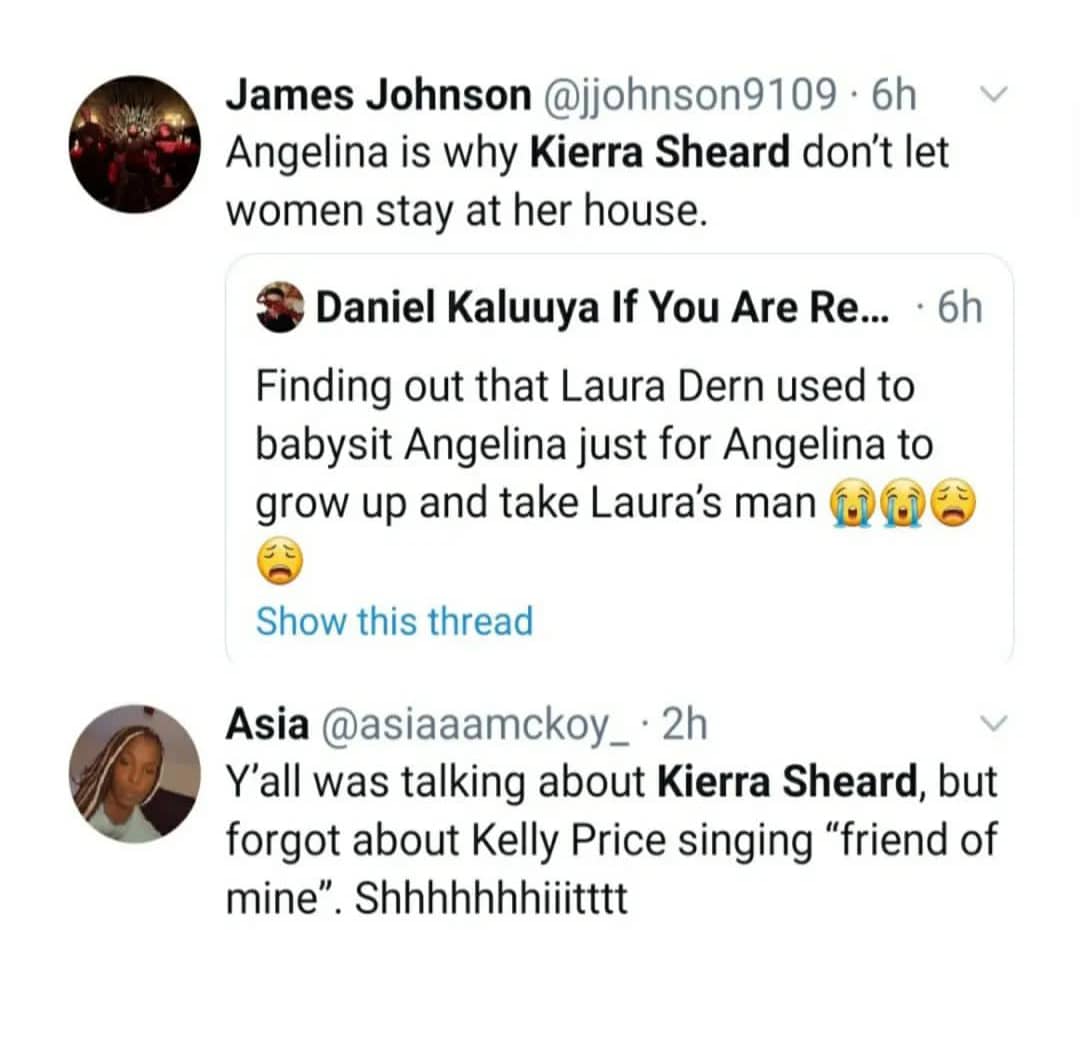Click bold "Kierra Sheard" in Asia's tweet
The width and height of the screenshot is (1080, 1042).
point(789,783)
